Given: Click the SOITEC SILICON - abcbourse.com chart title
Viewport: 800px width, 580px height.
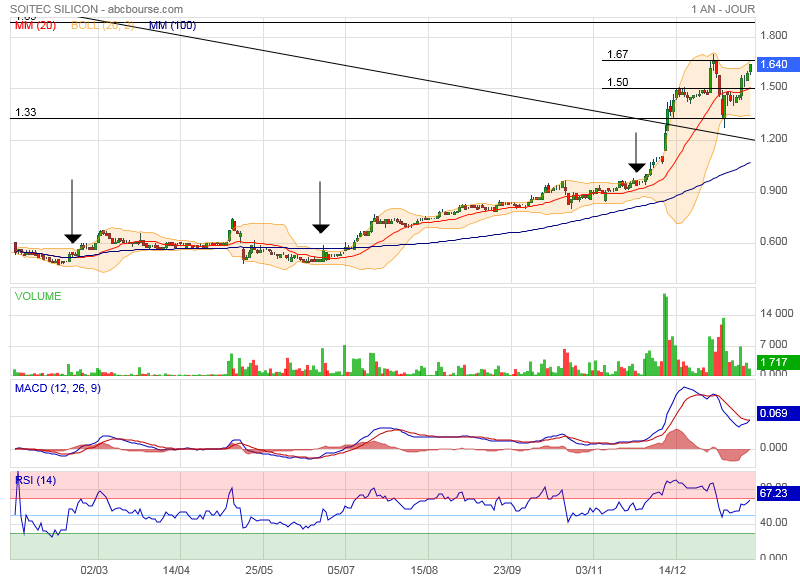Looking at the screenshot, I should 96,9.
